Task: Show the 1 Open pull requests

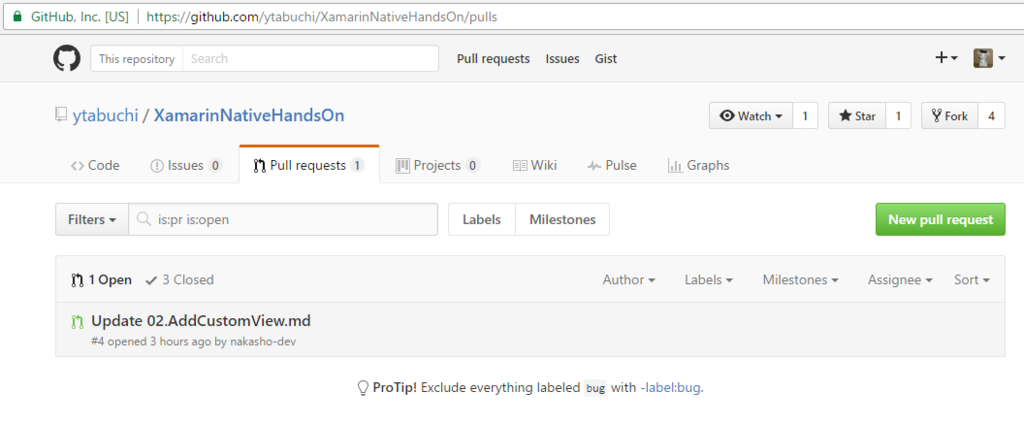Action: [101, 280]
